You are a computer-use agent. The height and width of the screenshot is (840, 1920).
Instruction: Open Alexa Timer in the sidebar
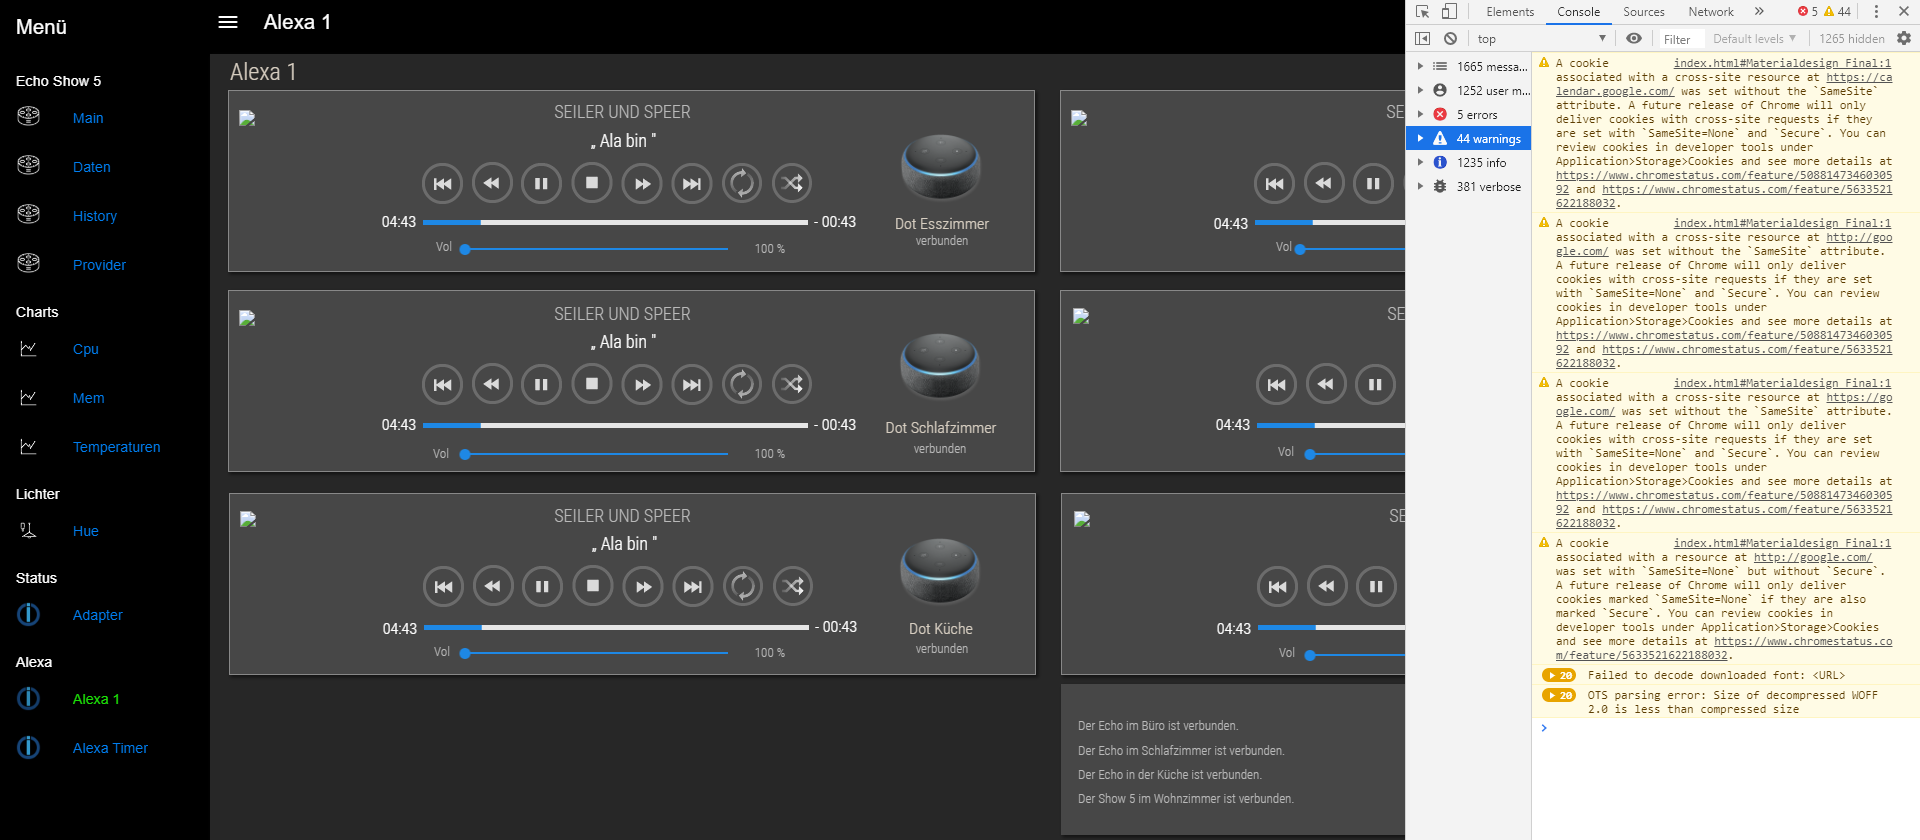110,748
